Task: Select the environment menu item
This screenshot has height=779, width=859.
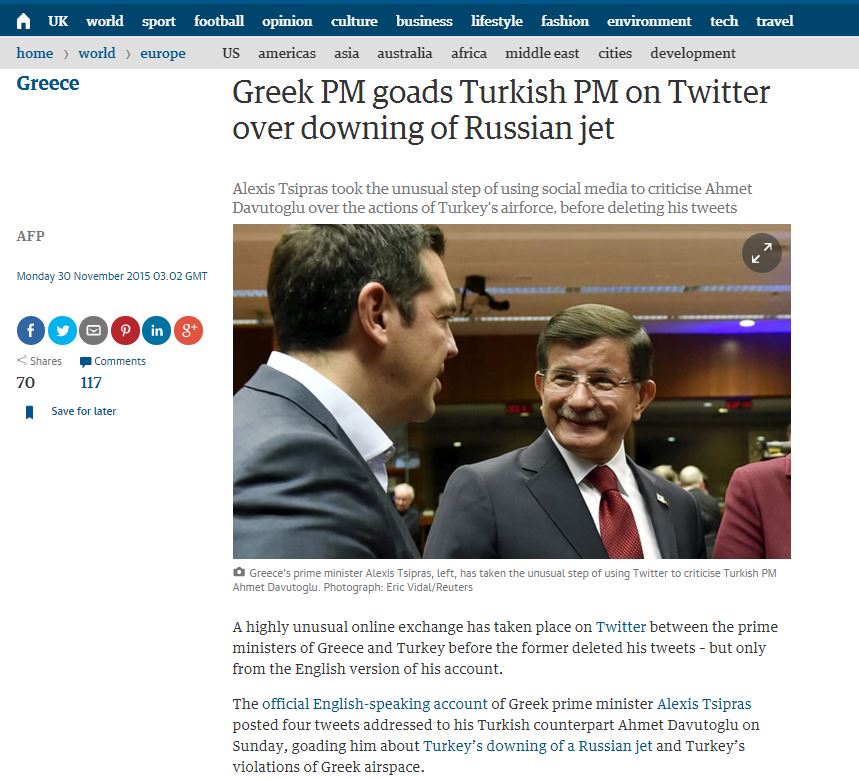Action: (649, 21)
